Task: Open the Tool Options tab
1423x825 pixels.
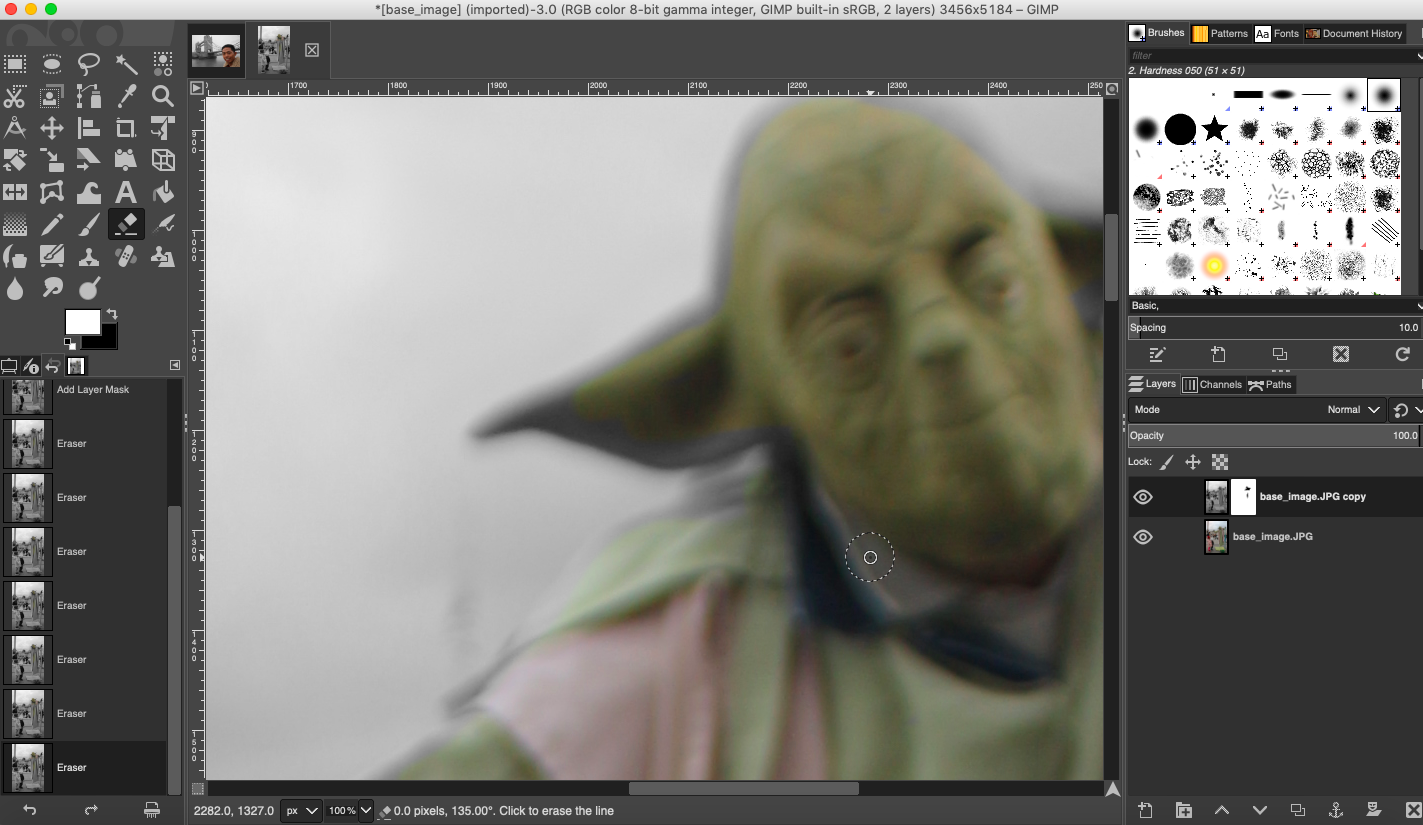Action: tap(10, 366)
